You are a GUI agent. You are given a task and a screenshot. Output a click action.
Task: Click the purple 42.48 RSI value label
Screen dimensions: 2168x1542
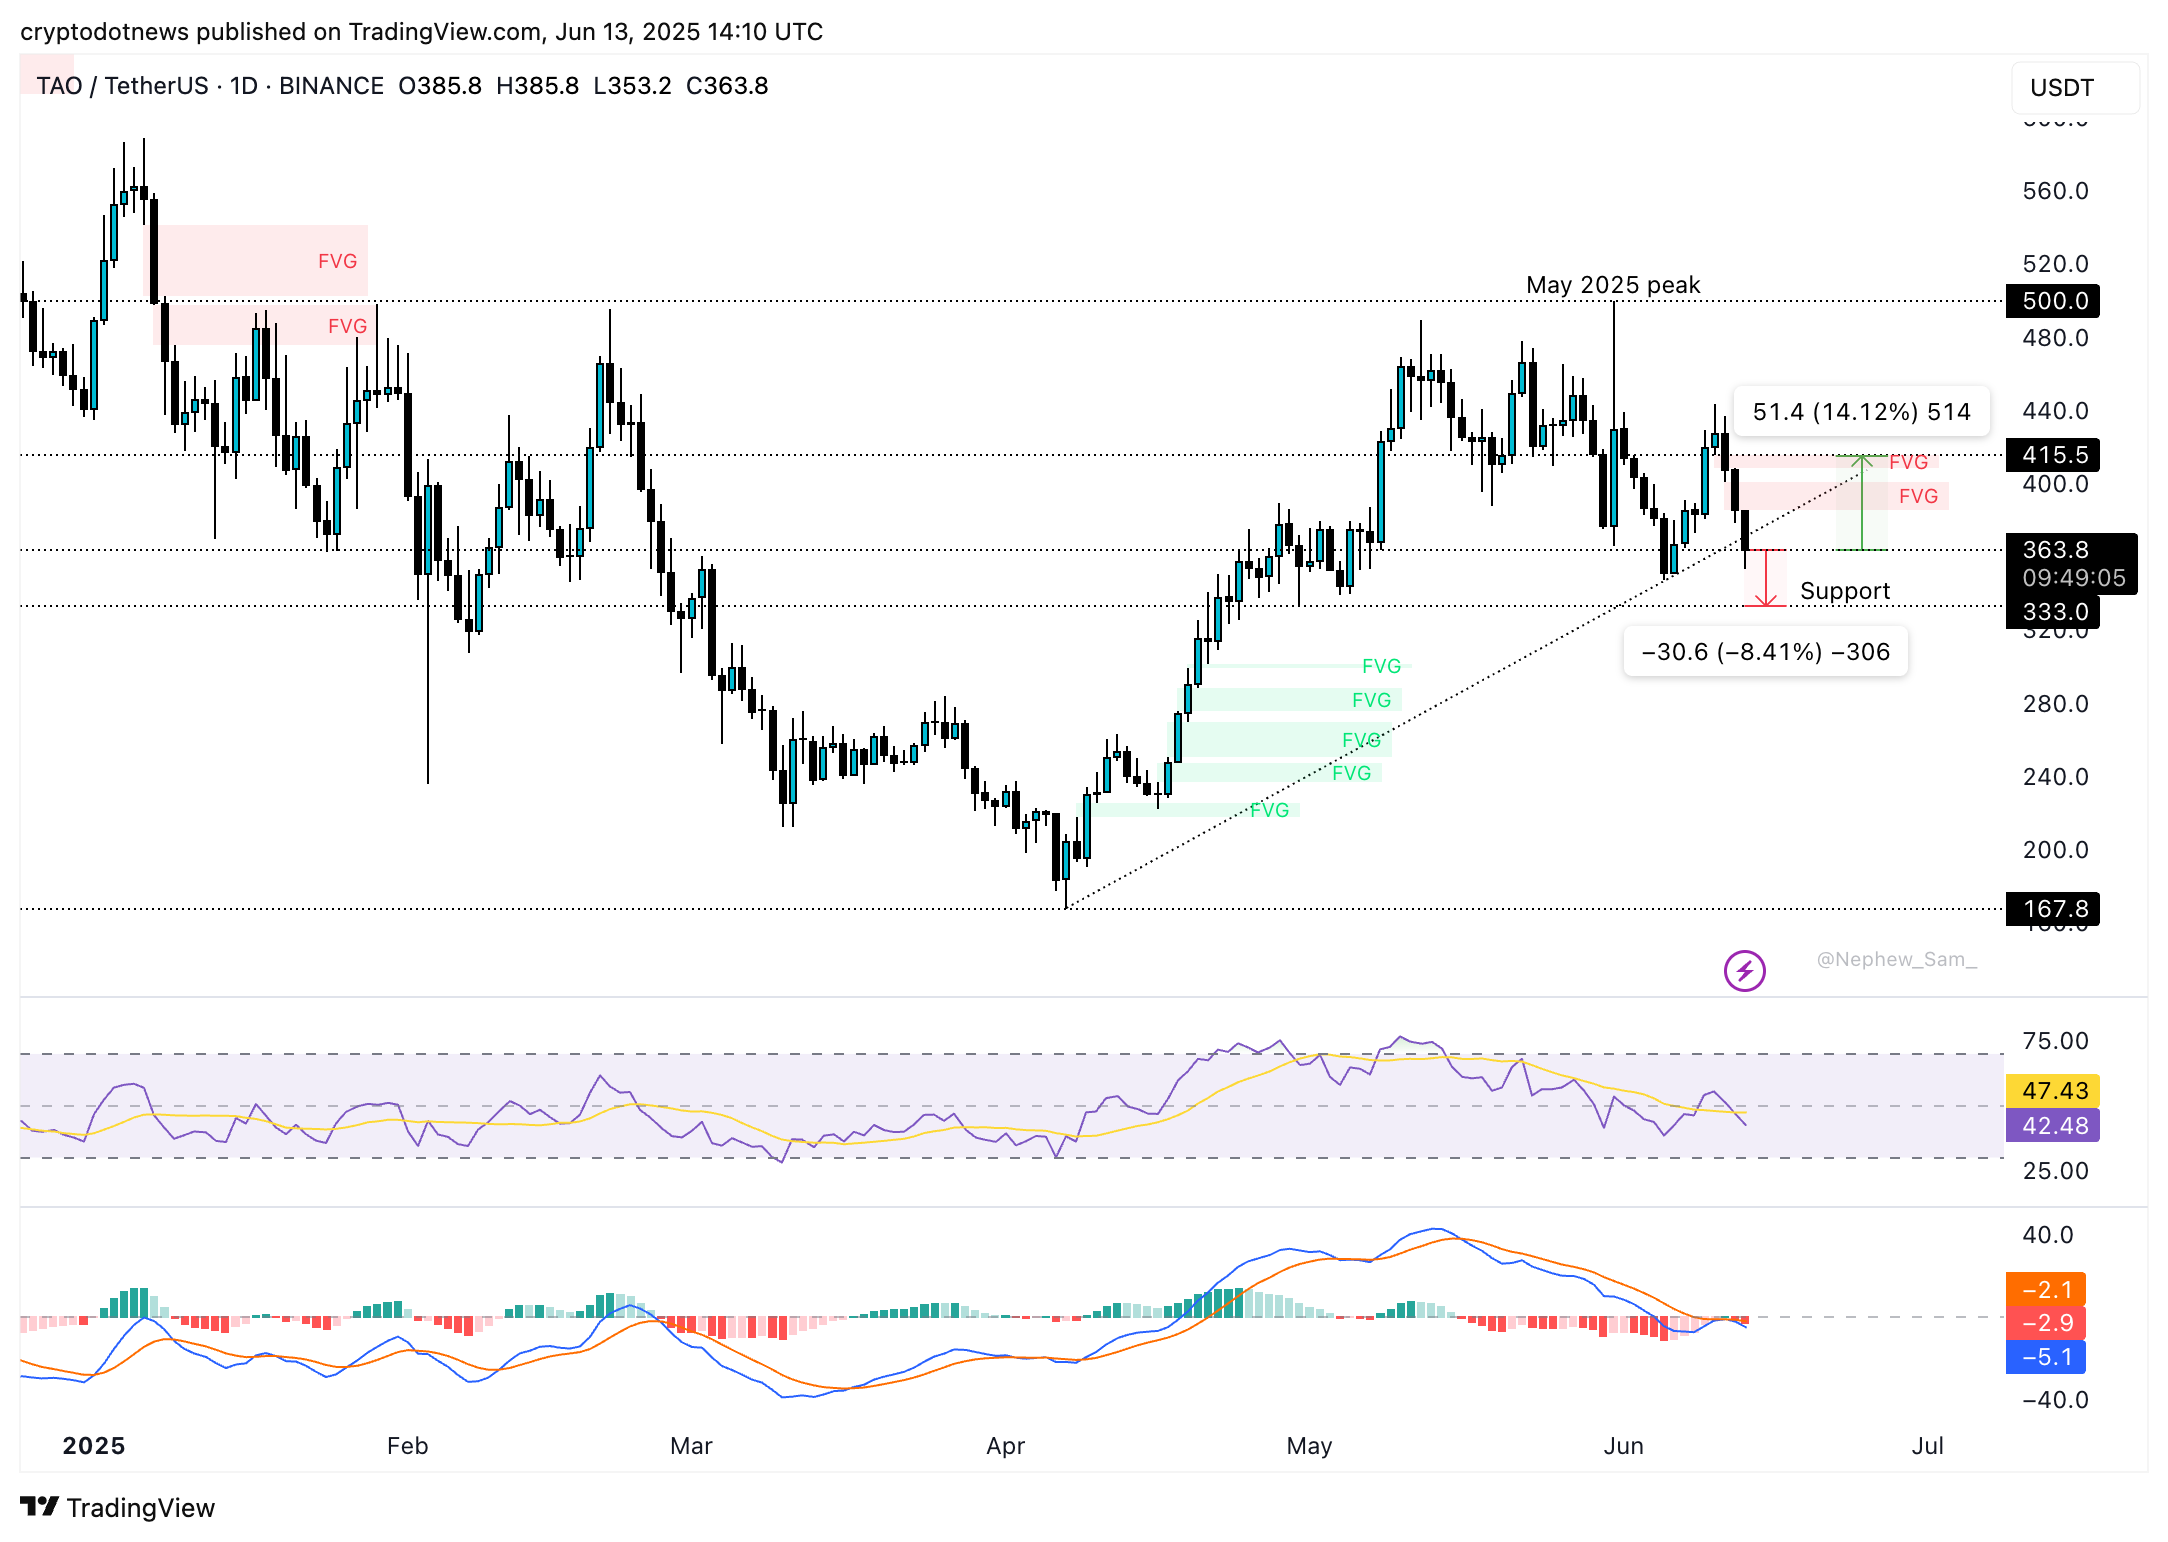pyautogui.click(x=2053, y=1126)
